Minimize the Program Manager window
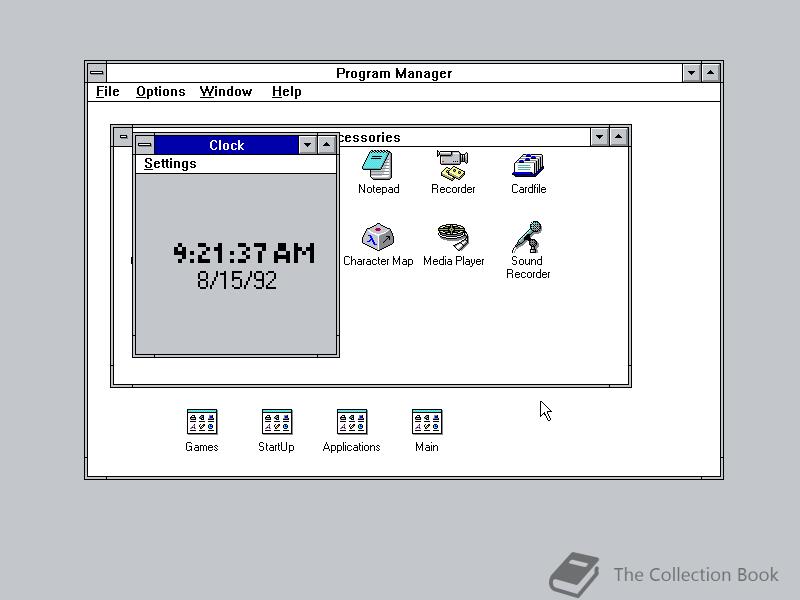Viewport: 800px width, 600px height. pos(691,73)
